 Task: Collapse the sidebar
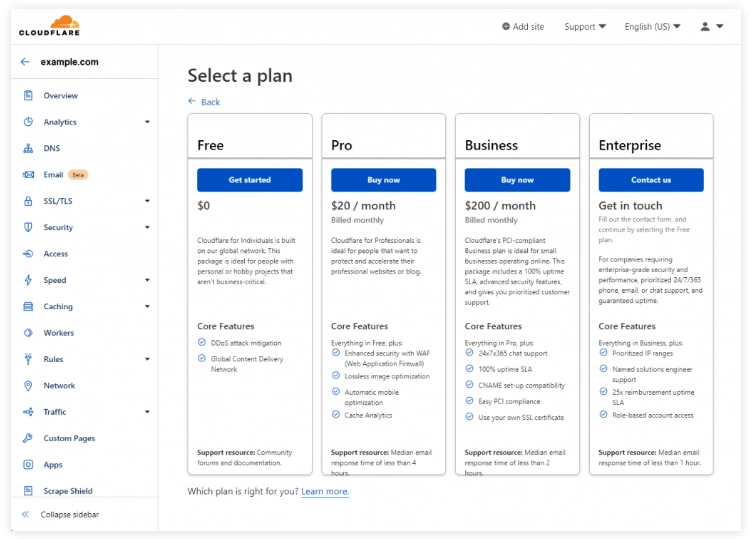tap(60, 514)
